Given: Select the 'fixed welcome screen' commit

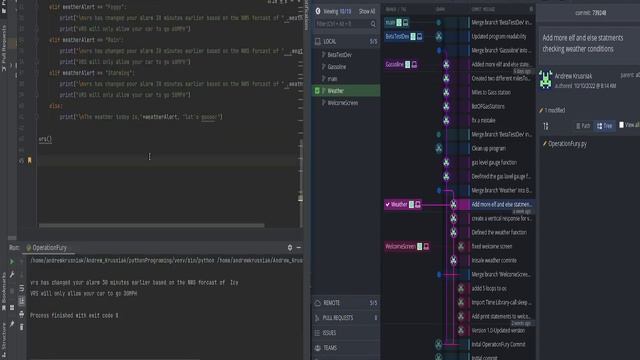Looking at the screenshot, I should click(x=492, y=247).
